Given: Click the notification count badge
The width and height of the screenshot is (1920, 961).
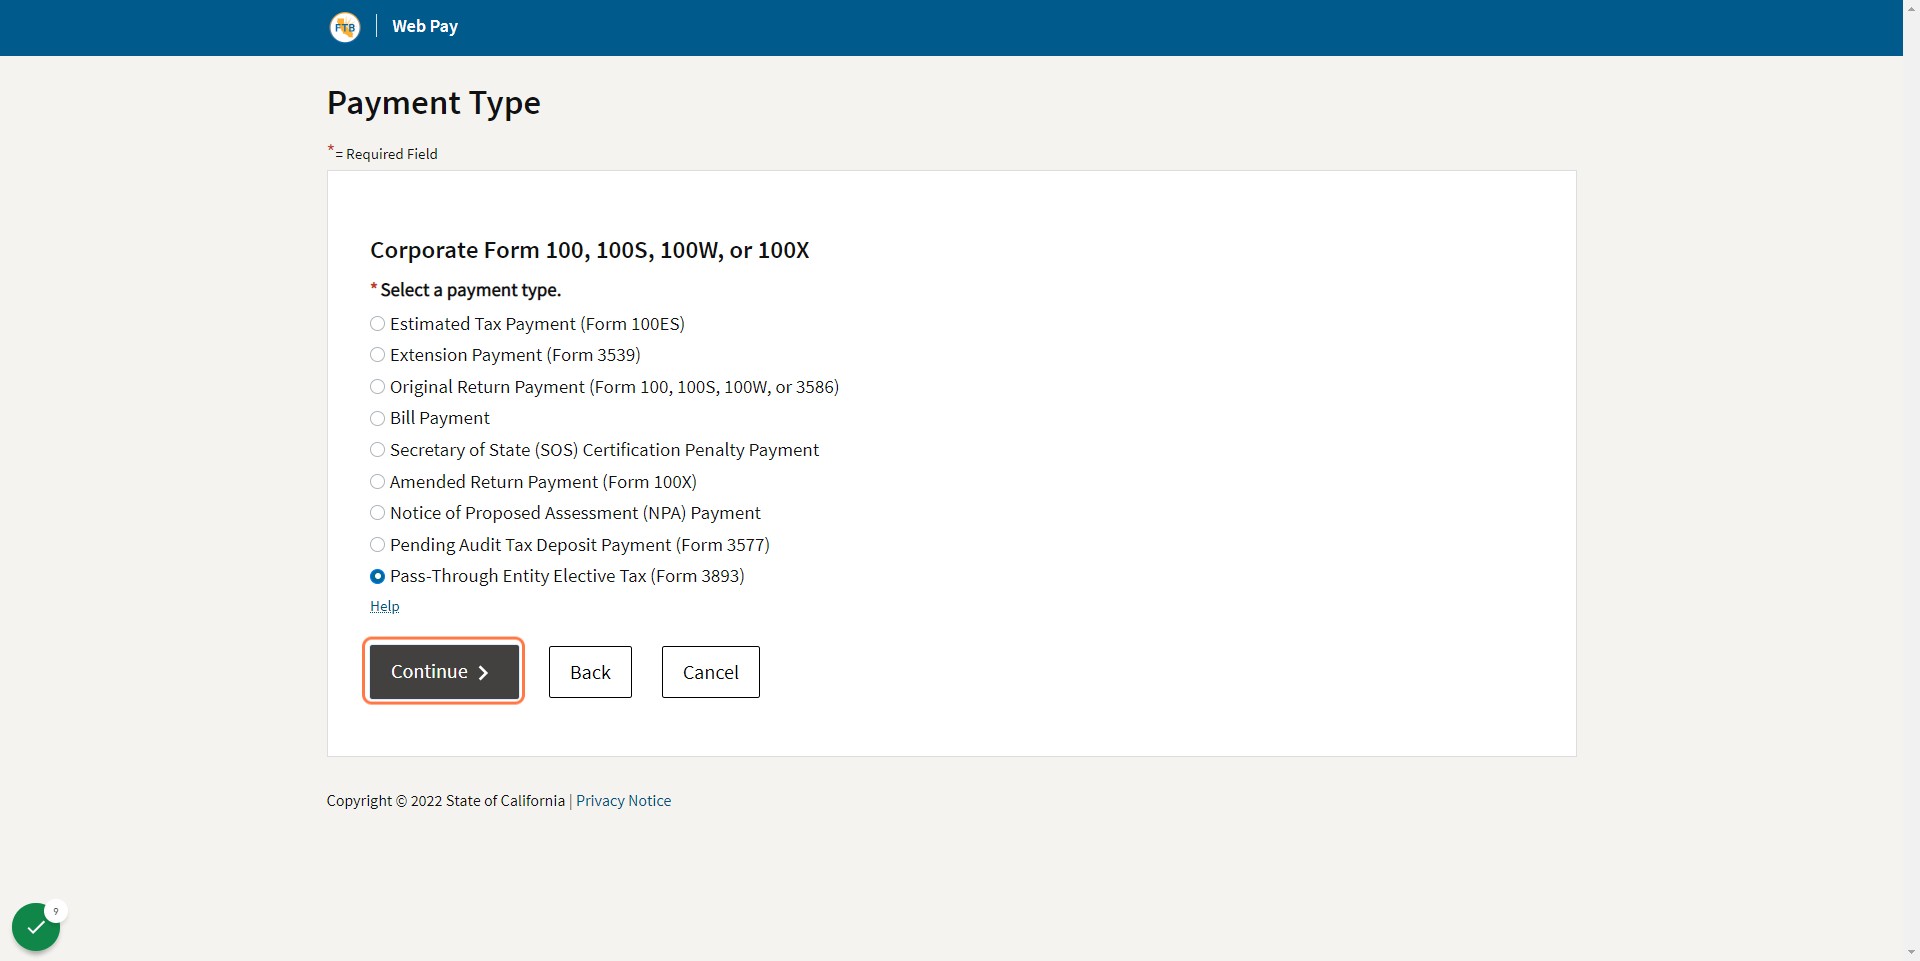Looking at the screenshot, I should pos(56,911).
